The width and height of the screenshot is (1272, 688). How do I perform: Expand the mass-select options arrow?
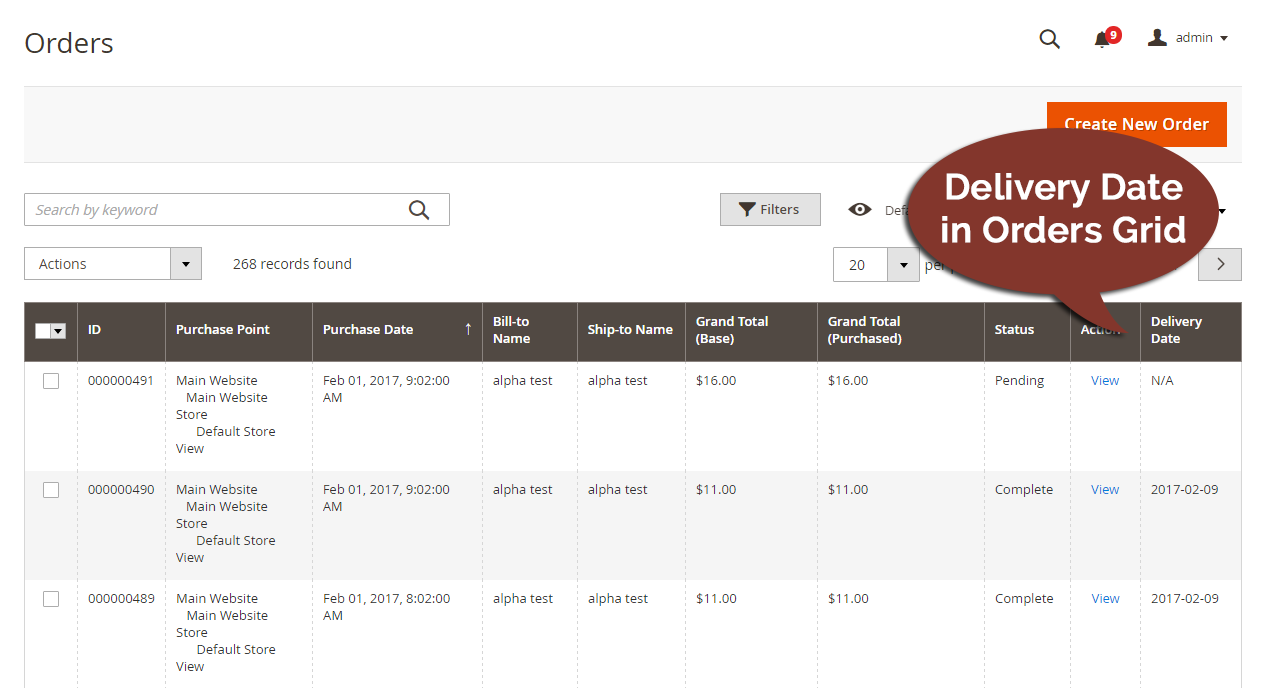coord(58,329)
